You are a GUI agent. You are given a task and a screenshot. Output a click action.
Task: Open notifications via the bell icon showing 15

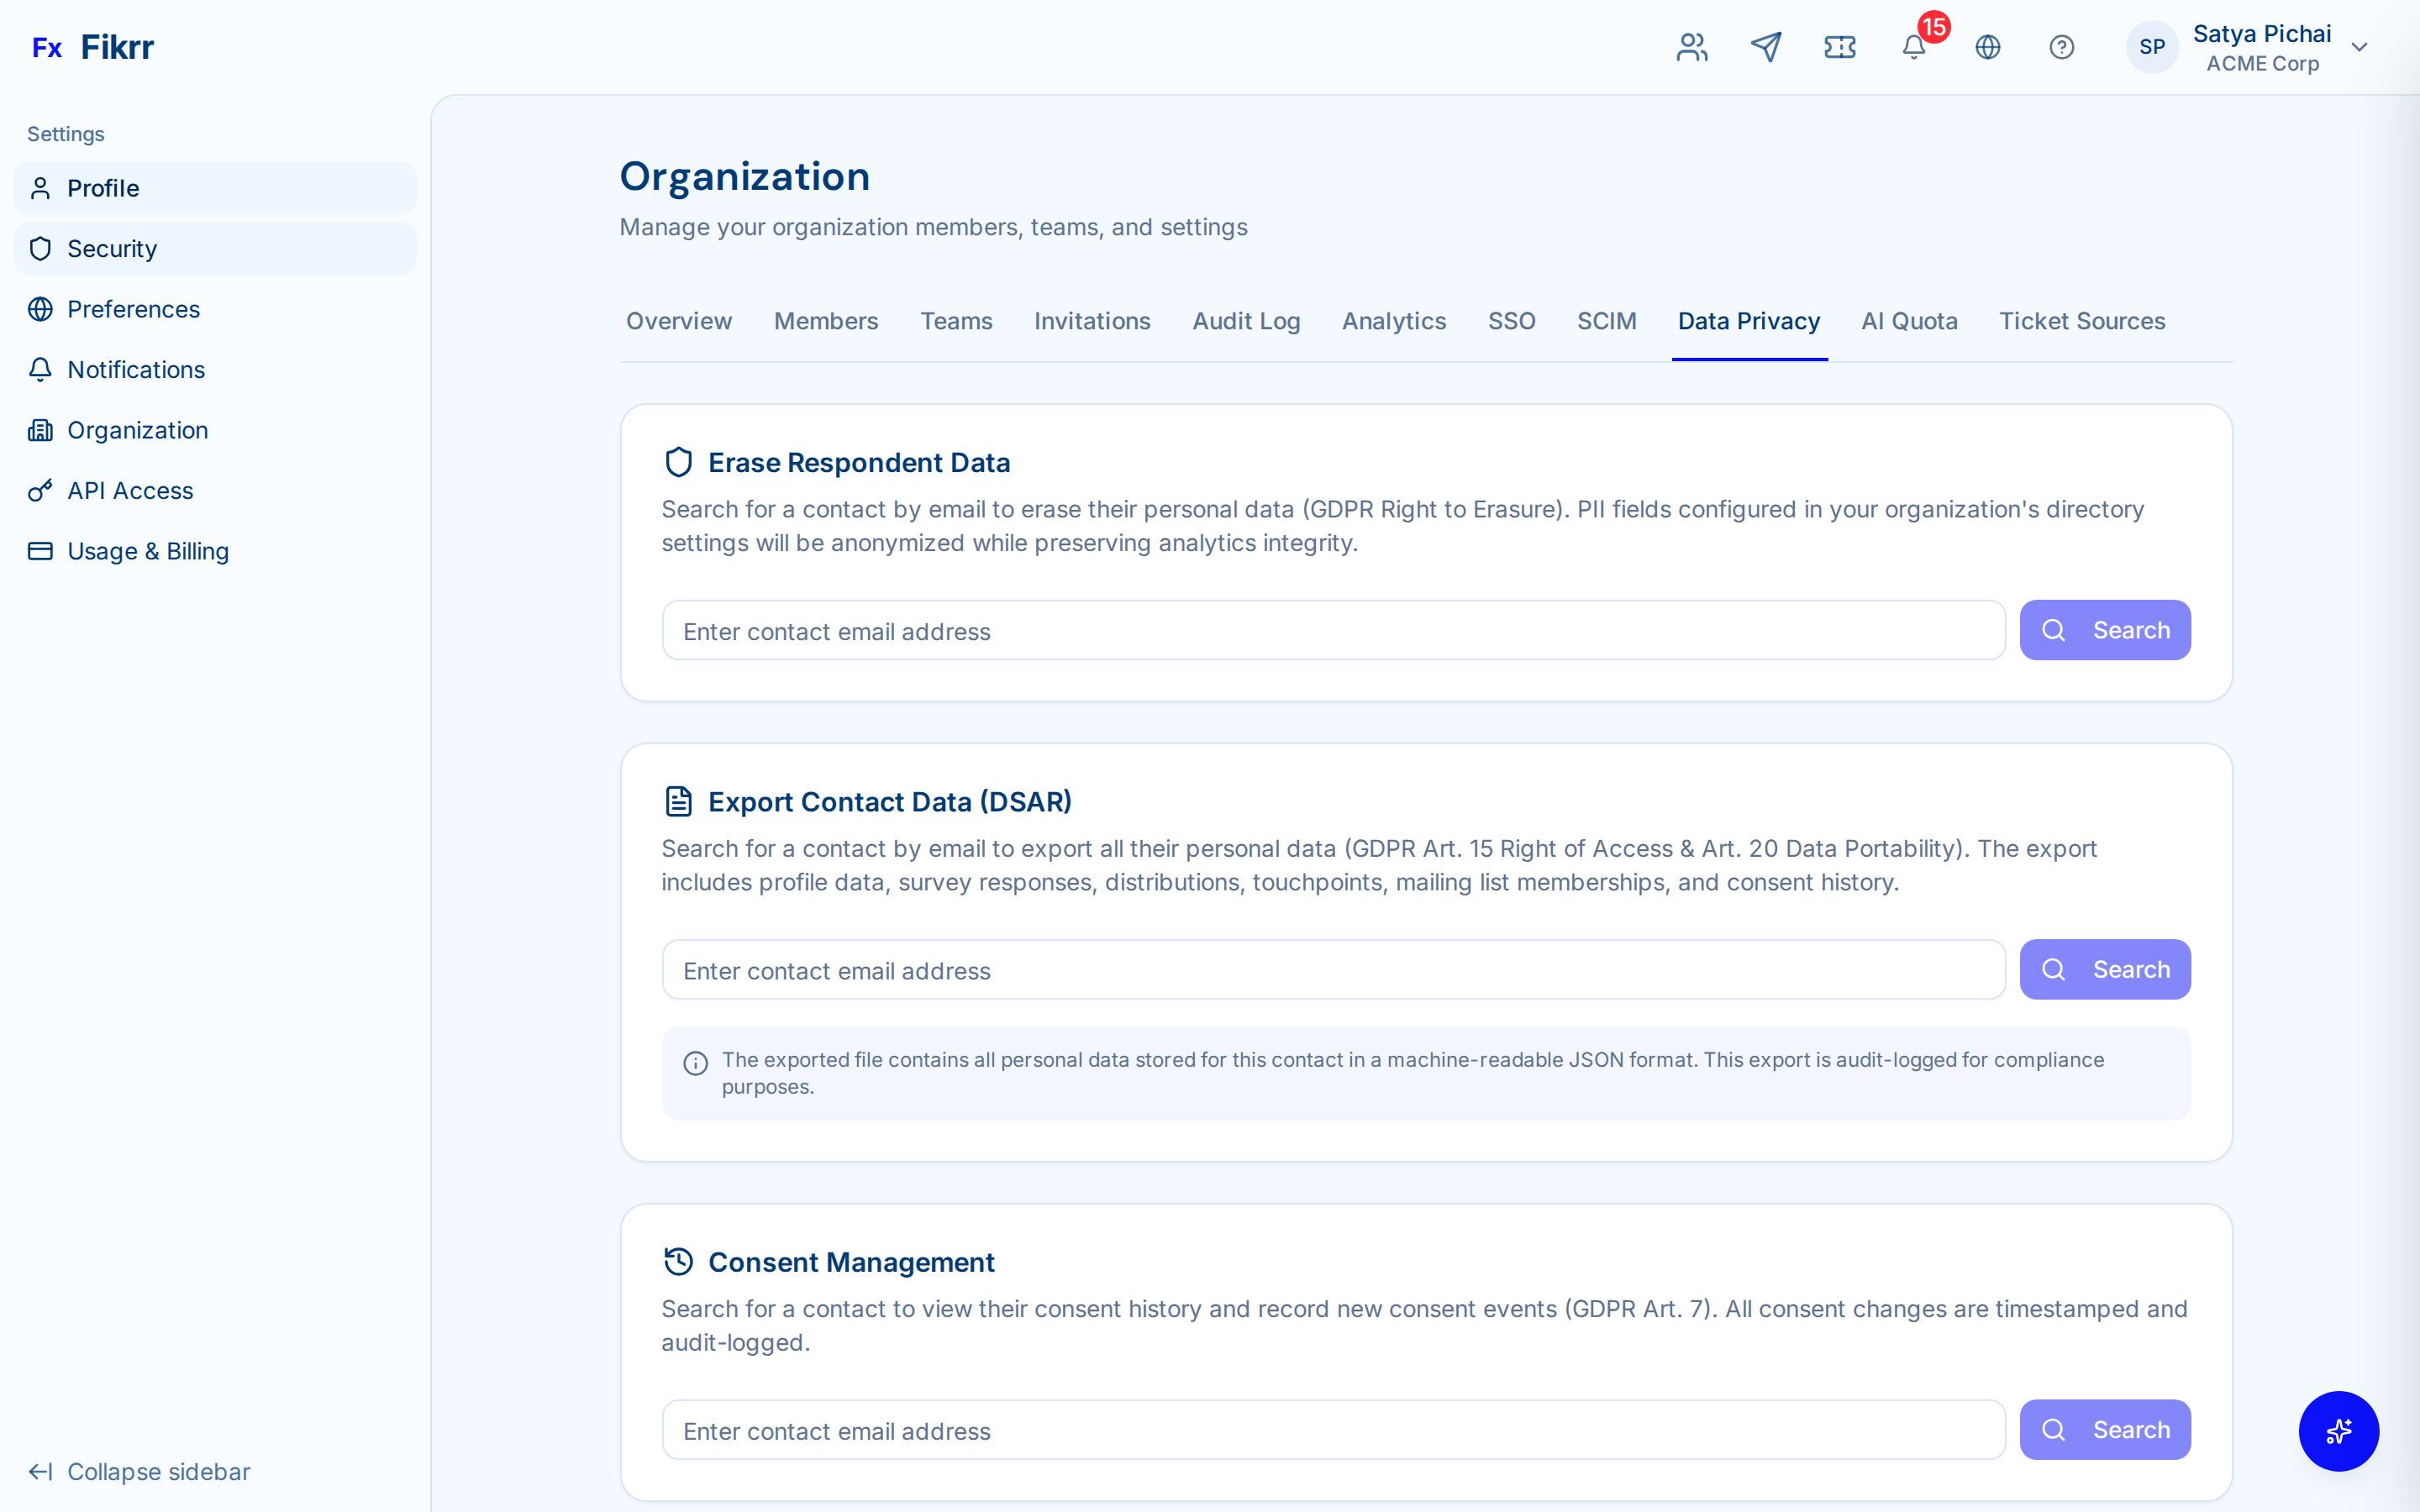pos(1913,48)
